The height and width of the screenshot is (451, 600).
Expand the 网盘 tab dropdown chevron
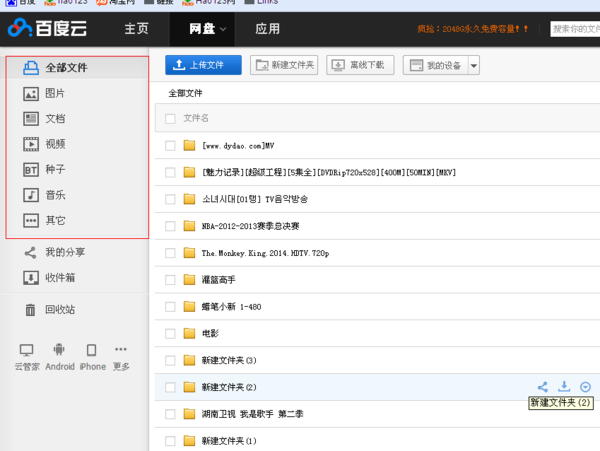(224, 29)
